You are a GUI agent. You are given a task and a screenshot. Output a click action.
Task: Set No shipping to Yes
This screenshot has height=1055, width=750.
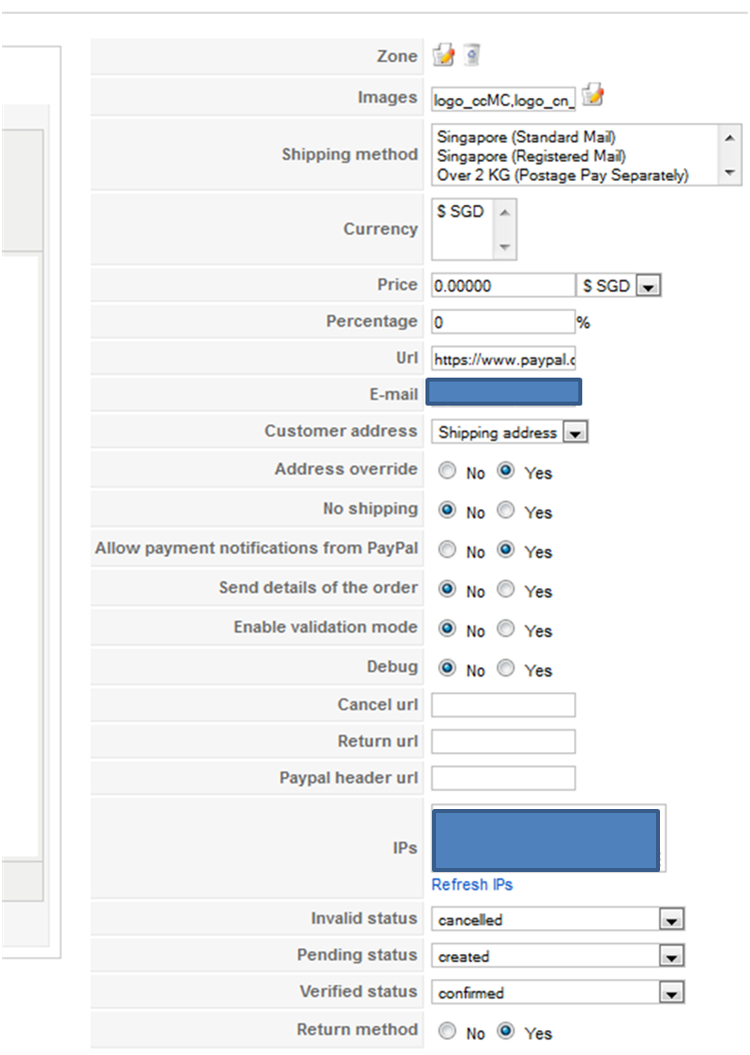pyautogui.click(x=506, y=510)
